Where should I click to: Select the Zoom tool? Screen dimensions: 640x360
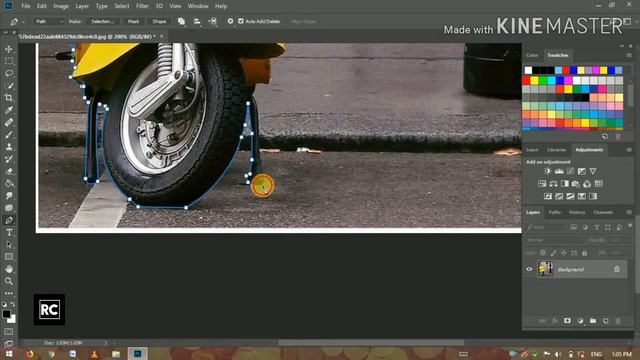pos(9,281)
